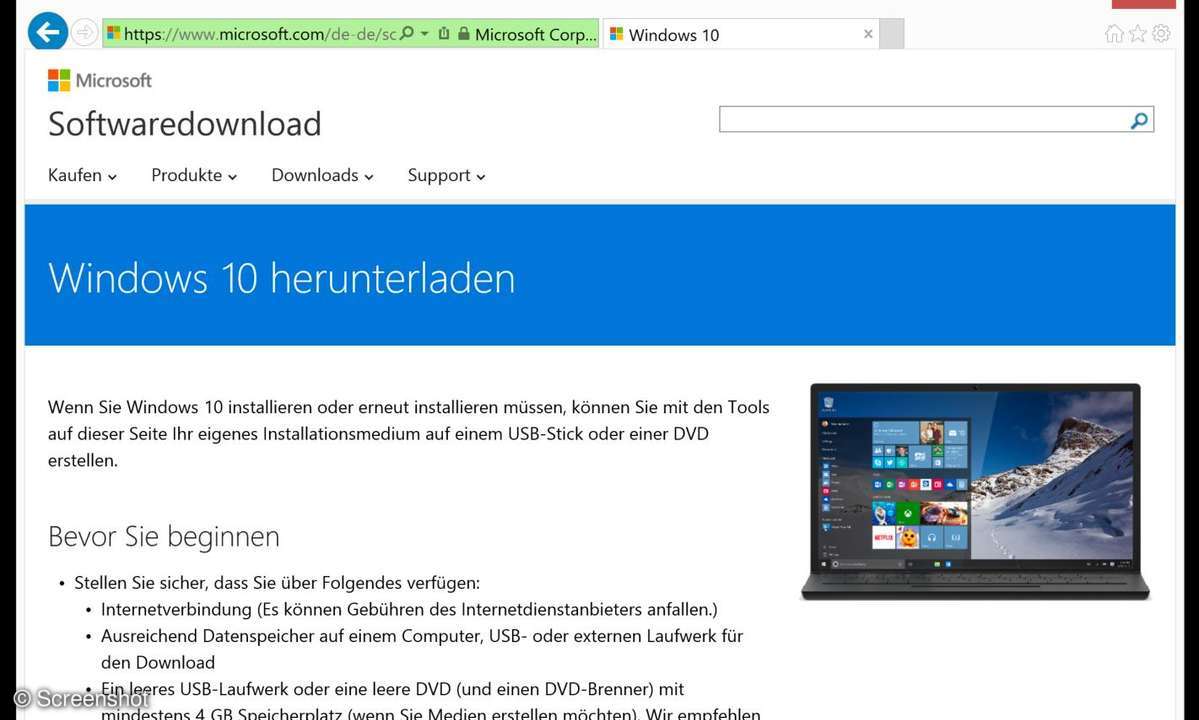Select the Windows 10 browser tab
The image size is (1199, 720).
(x=741, y=34)
